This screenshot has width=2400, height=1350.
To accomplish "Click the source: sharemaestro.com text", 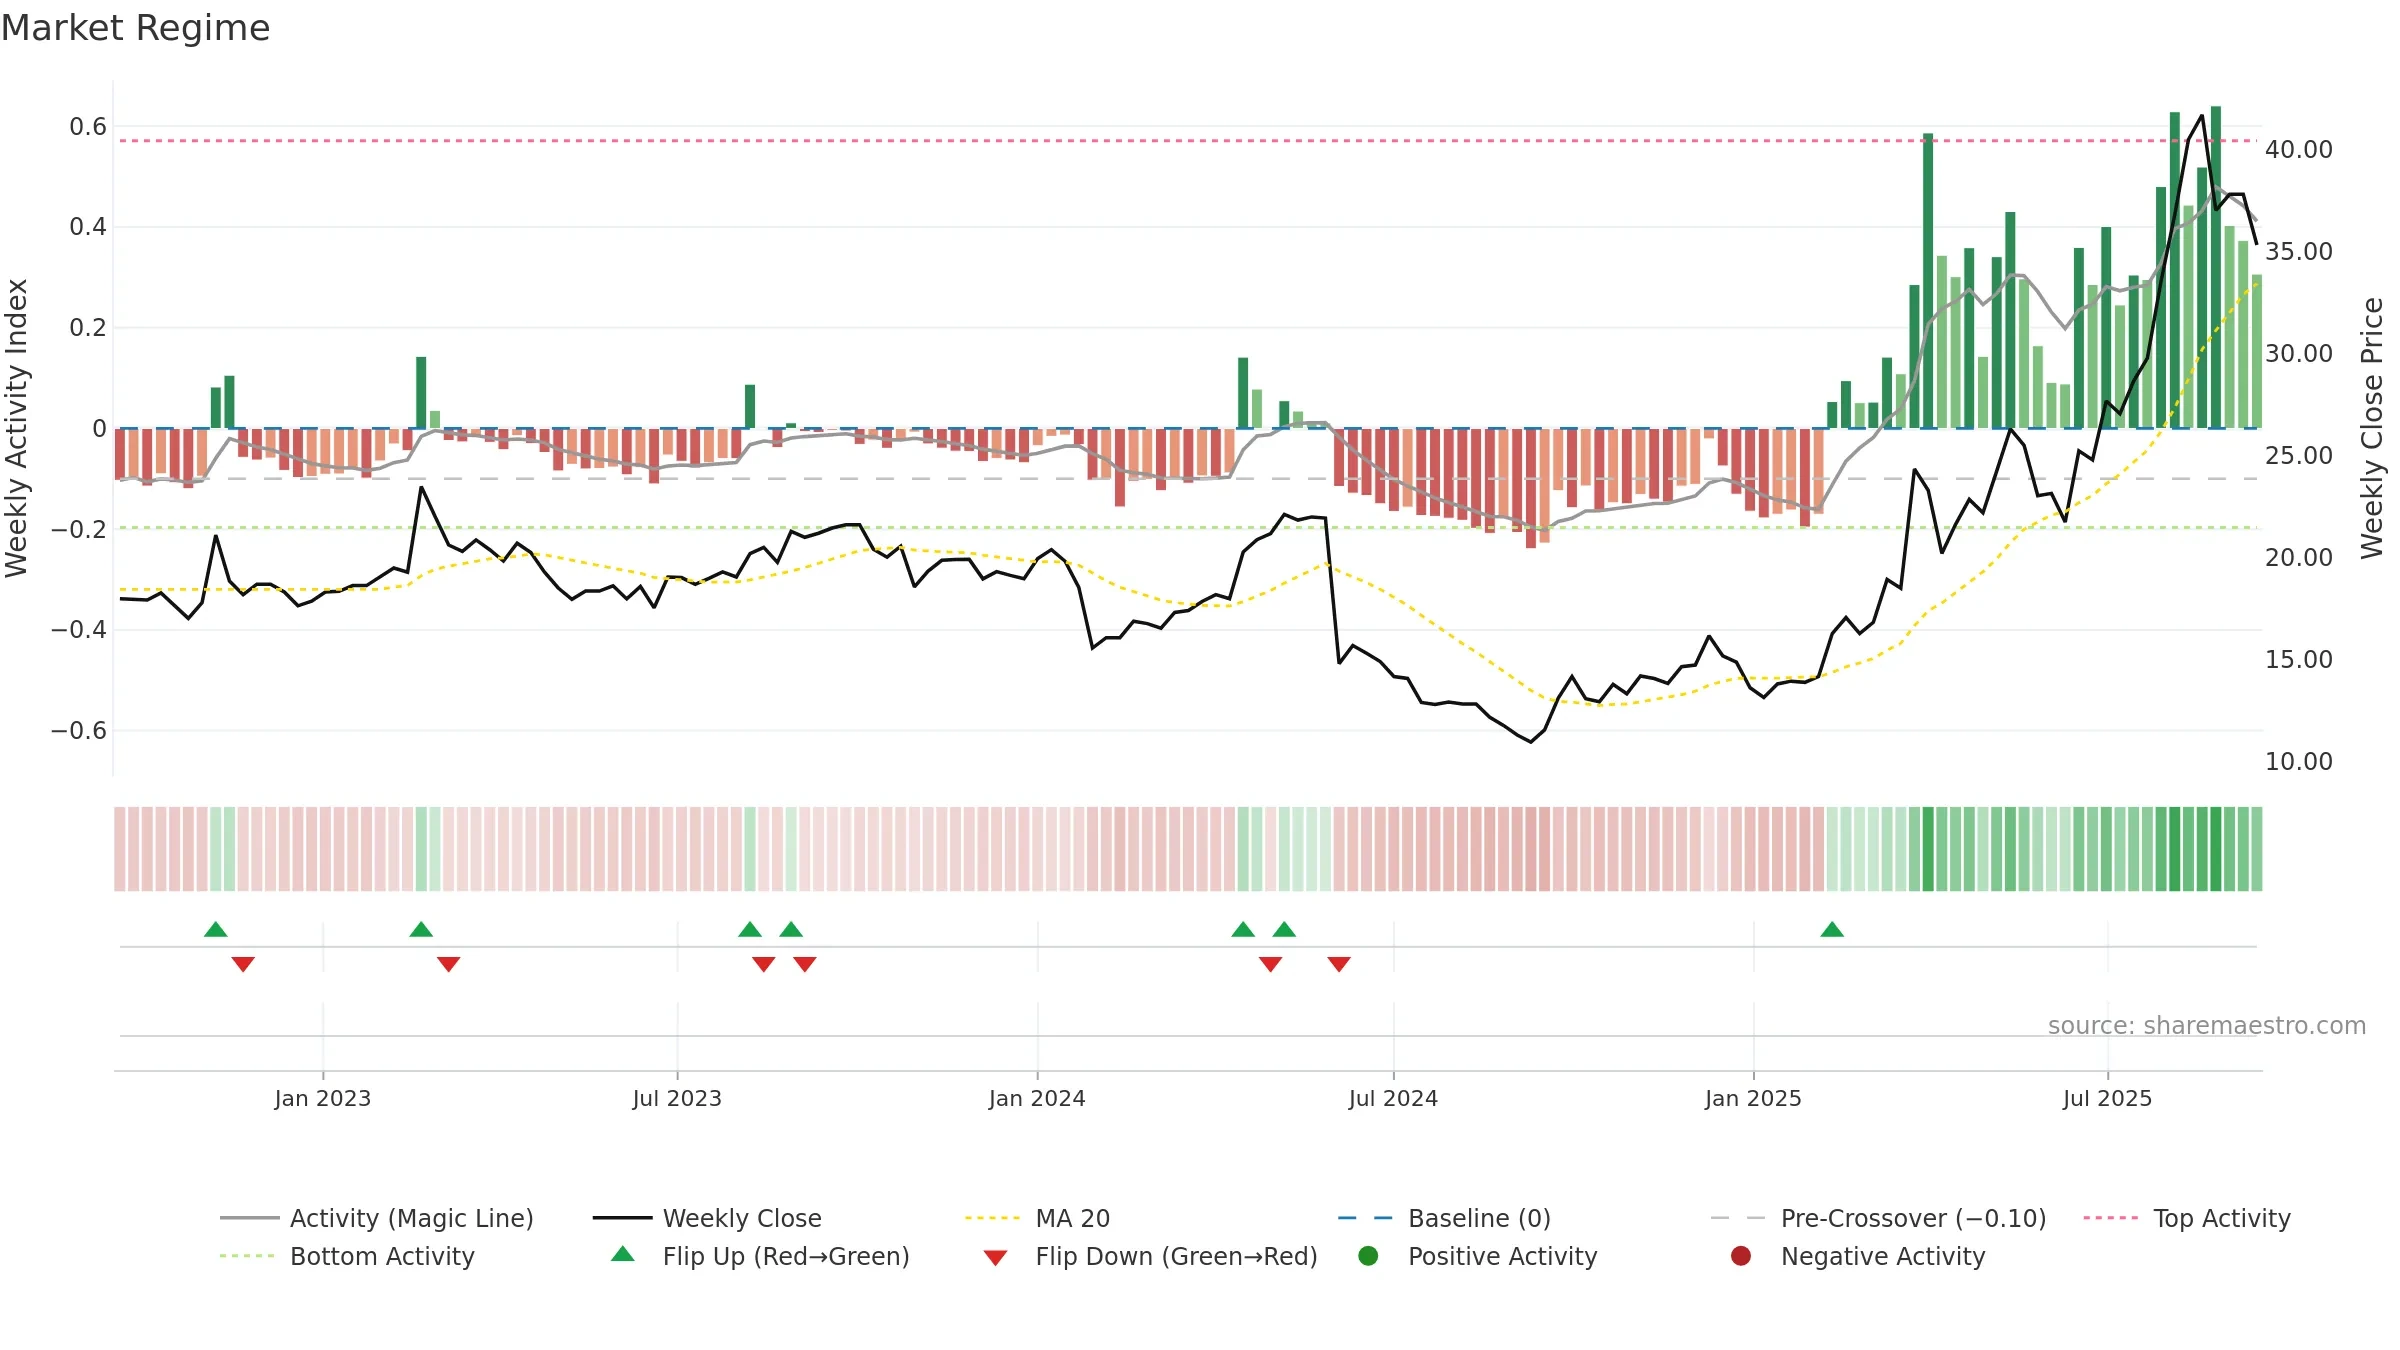I will 2207,1025.
